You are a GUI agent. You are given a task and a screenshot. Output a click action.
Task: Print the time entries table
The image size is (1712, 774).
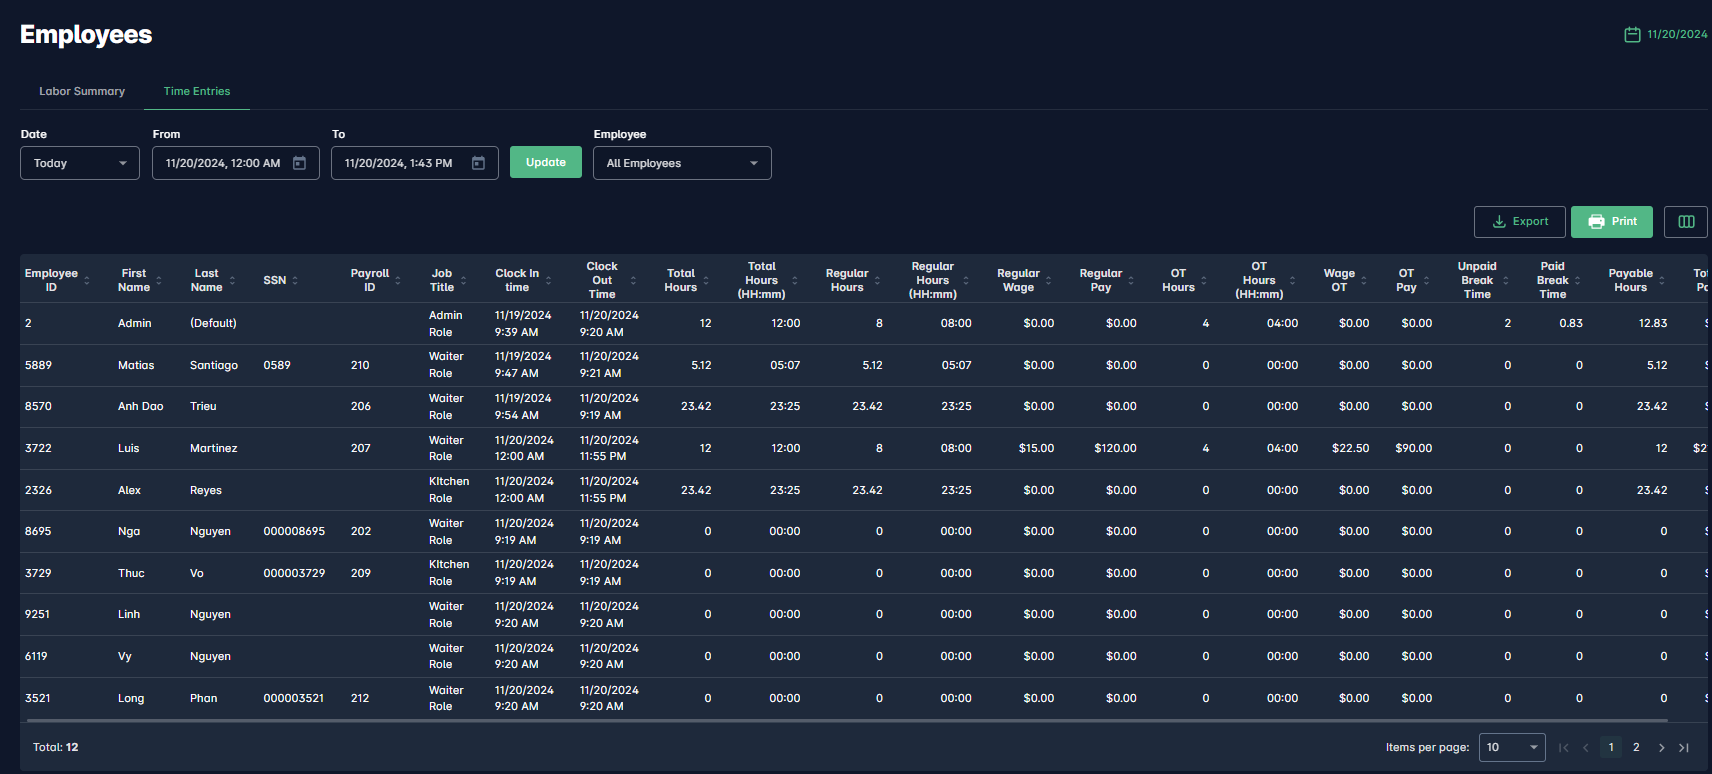click(1611, 222)
